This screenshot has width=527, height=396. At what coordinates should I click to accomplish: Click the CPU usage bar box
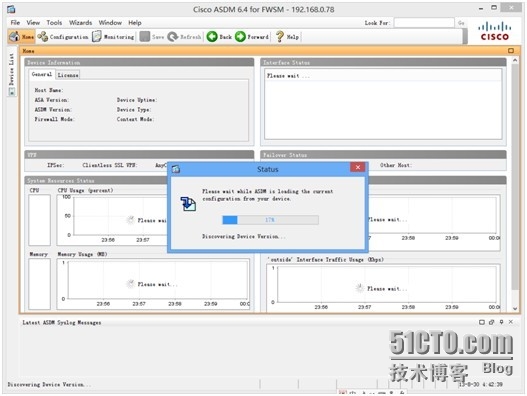click(x=39, y=220)
